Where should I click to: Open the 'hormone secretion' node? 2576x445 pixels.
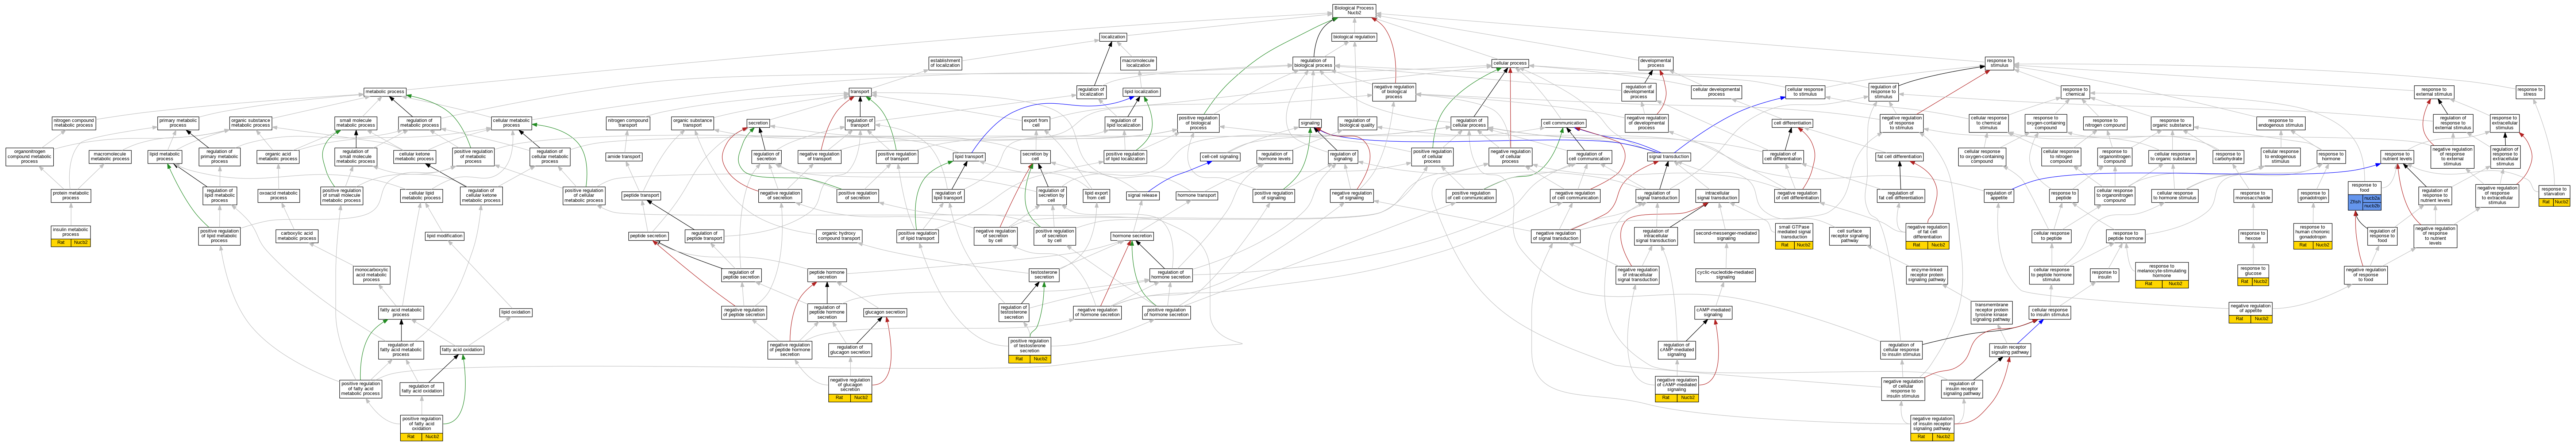coord(1132,236)
